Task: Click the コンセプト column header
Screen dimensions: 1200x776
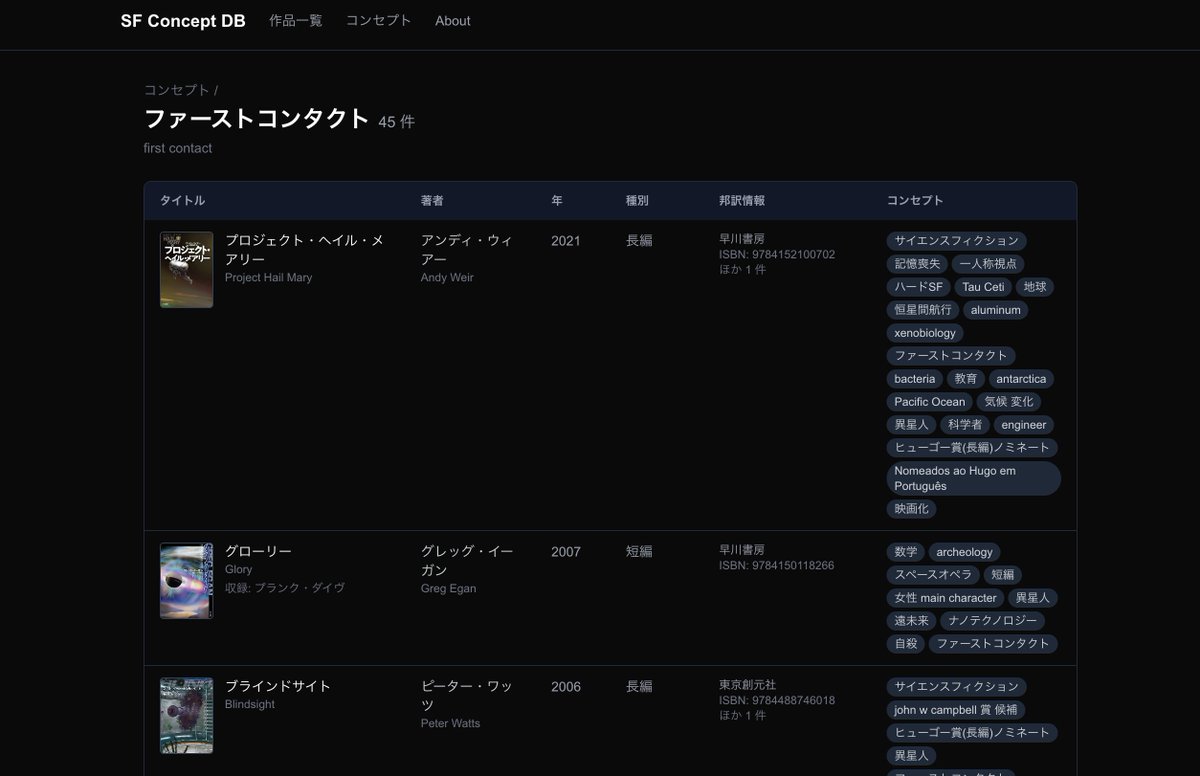Action: (x=915, y=200)
